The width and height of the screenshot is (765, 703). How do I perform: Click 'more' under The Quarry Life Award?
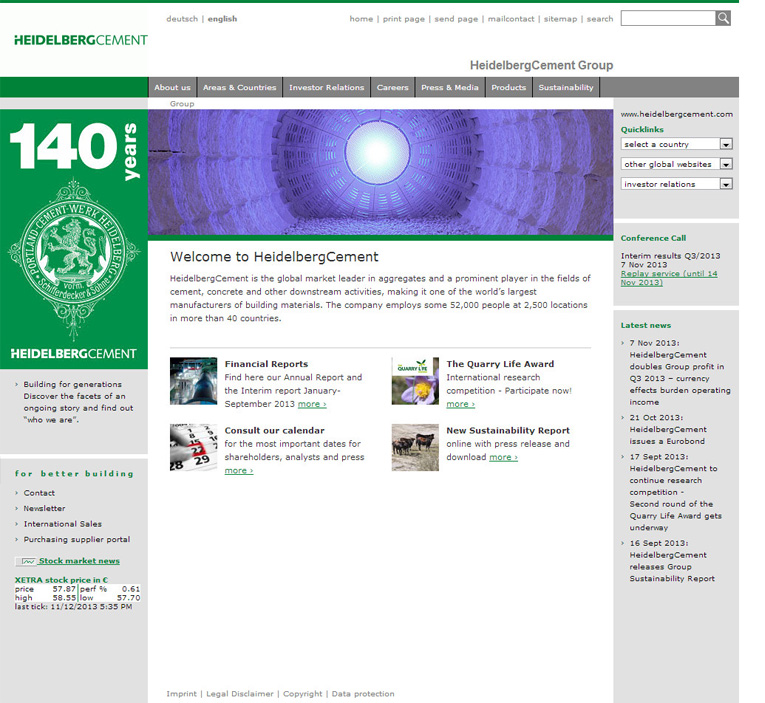[460, 404]
